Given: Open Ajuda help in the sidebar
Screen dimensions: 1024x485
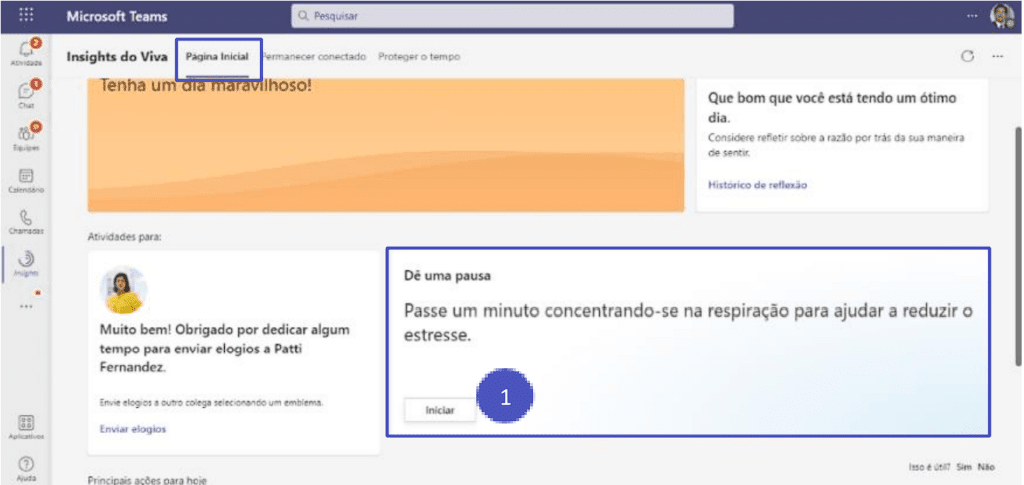Looking at the screenshot, I should pos(26,469).
